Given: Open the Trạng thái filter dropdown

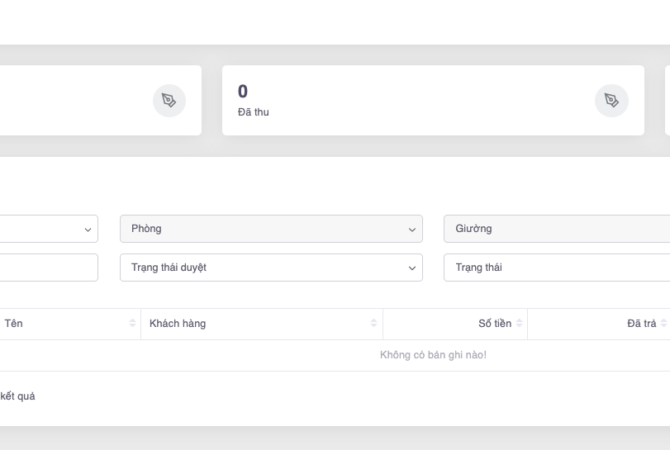Looking at the screenshot, I should [x=556, y=268].
